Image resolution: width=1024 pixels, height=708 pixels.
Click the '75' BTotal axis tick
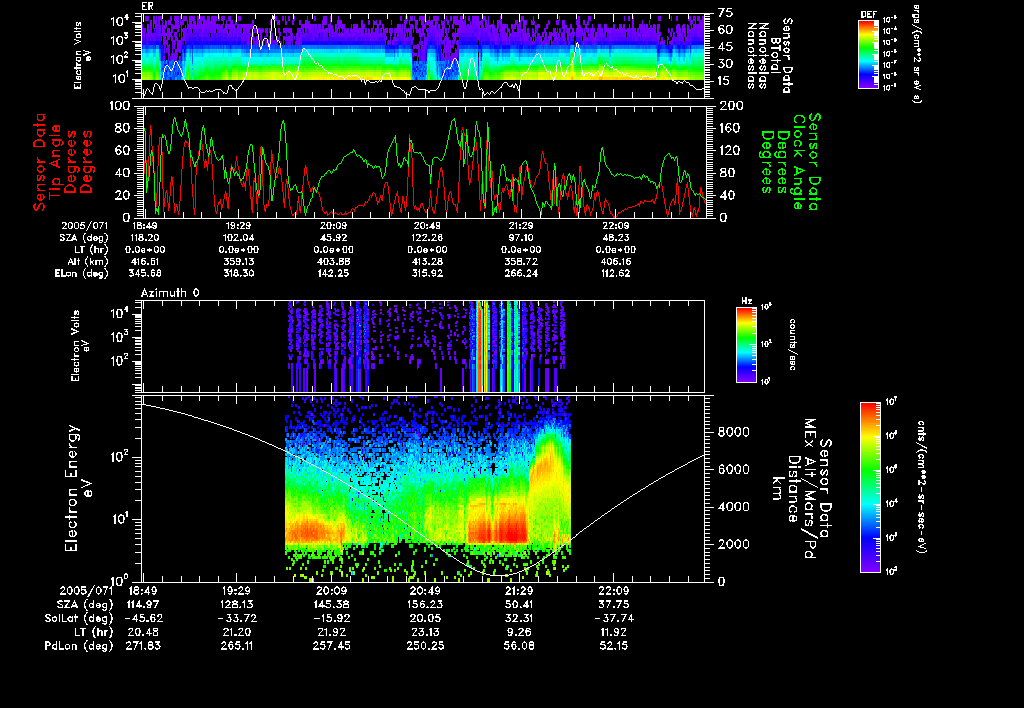(726, 13)
